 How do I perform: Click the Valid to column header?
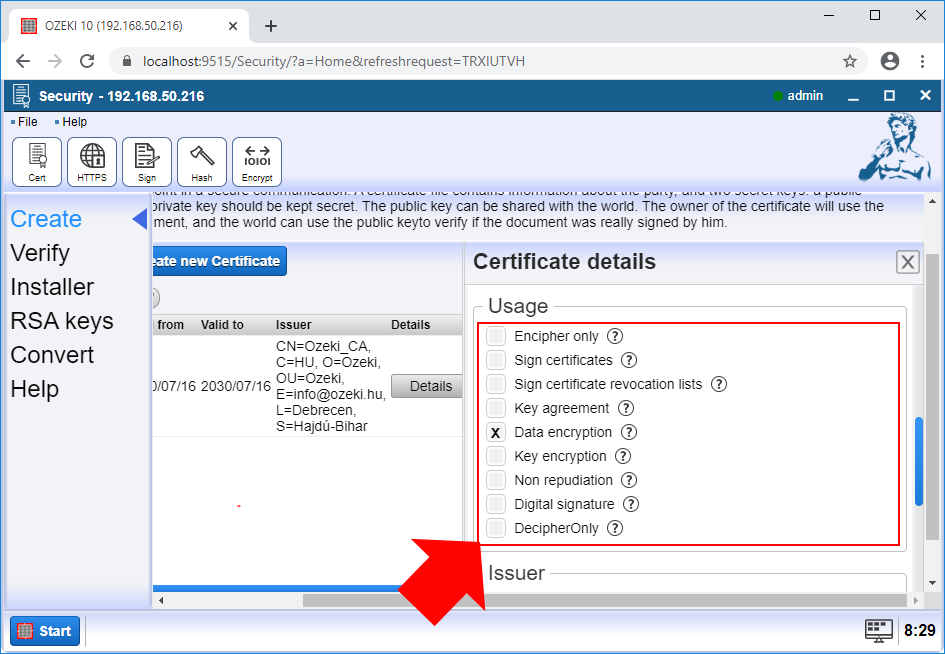(x=222, y=325)
